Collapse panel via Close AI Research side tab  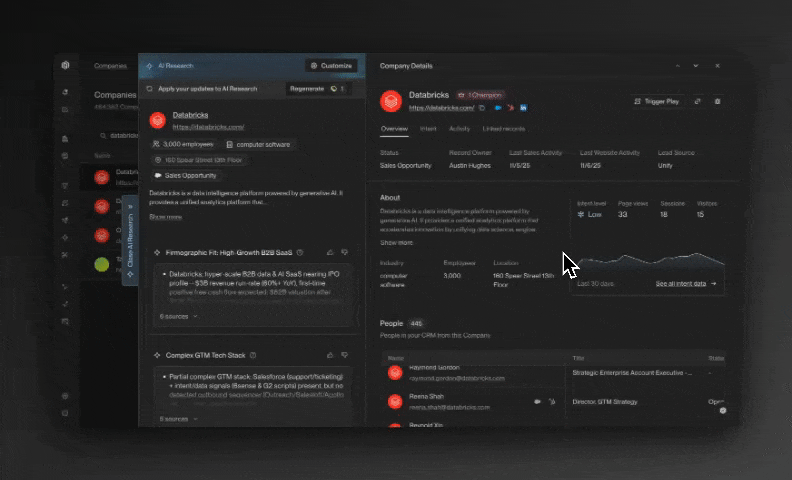pos(130,241)
